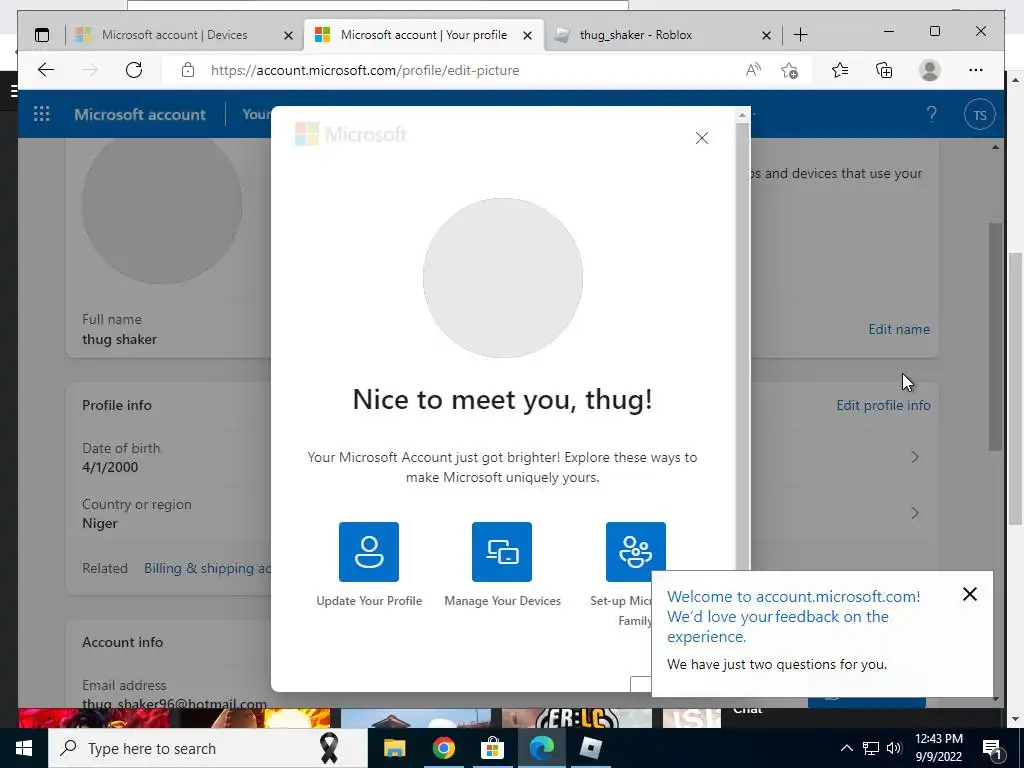
Task: Switch to the thug_shaker Roblox tab
Action: [x=635, y=35]
